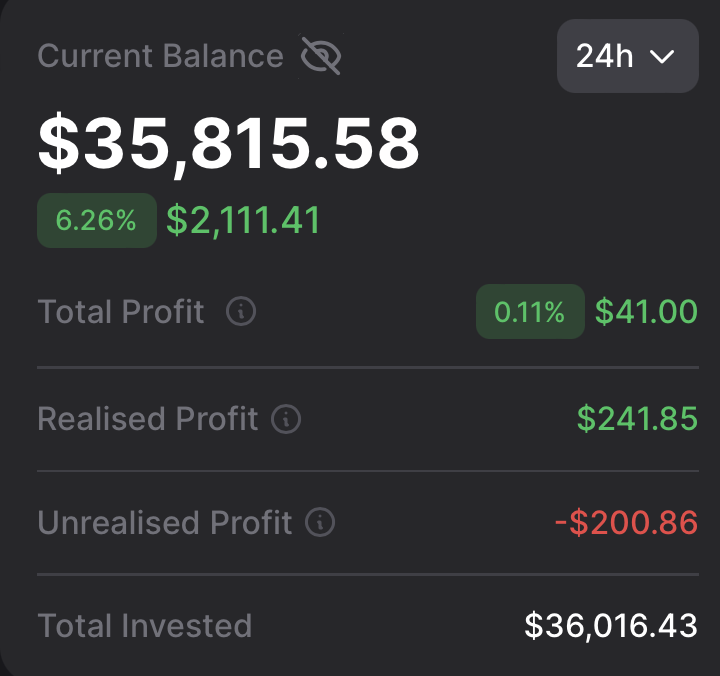Click the chevron arrow beside 24h
This screenshot has height=676, width=720.
pos(663,56)
